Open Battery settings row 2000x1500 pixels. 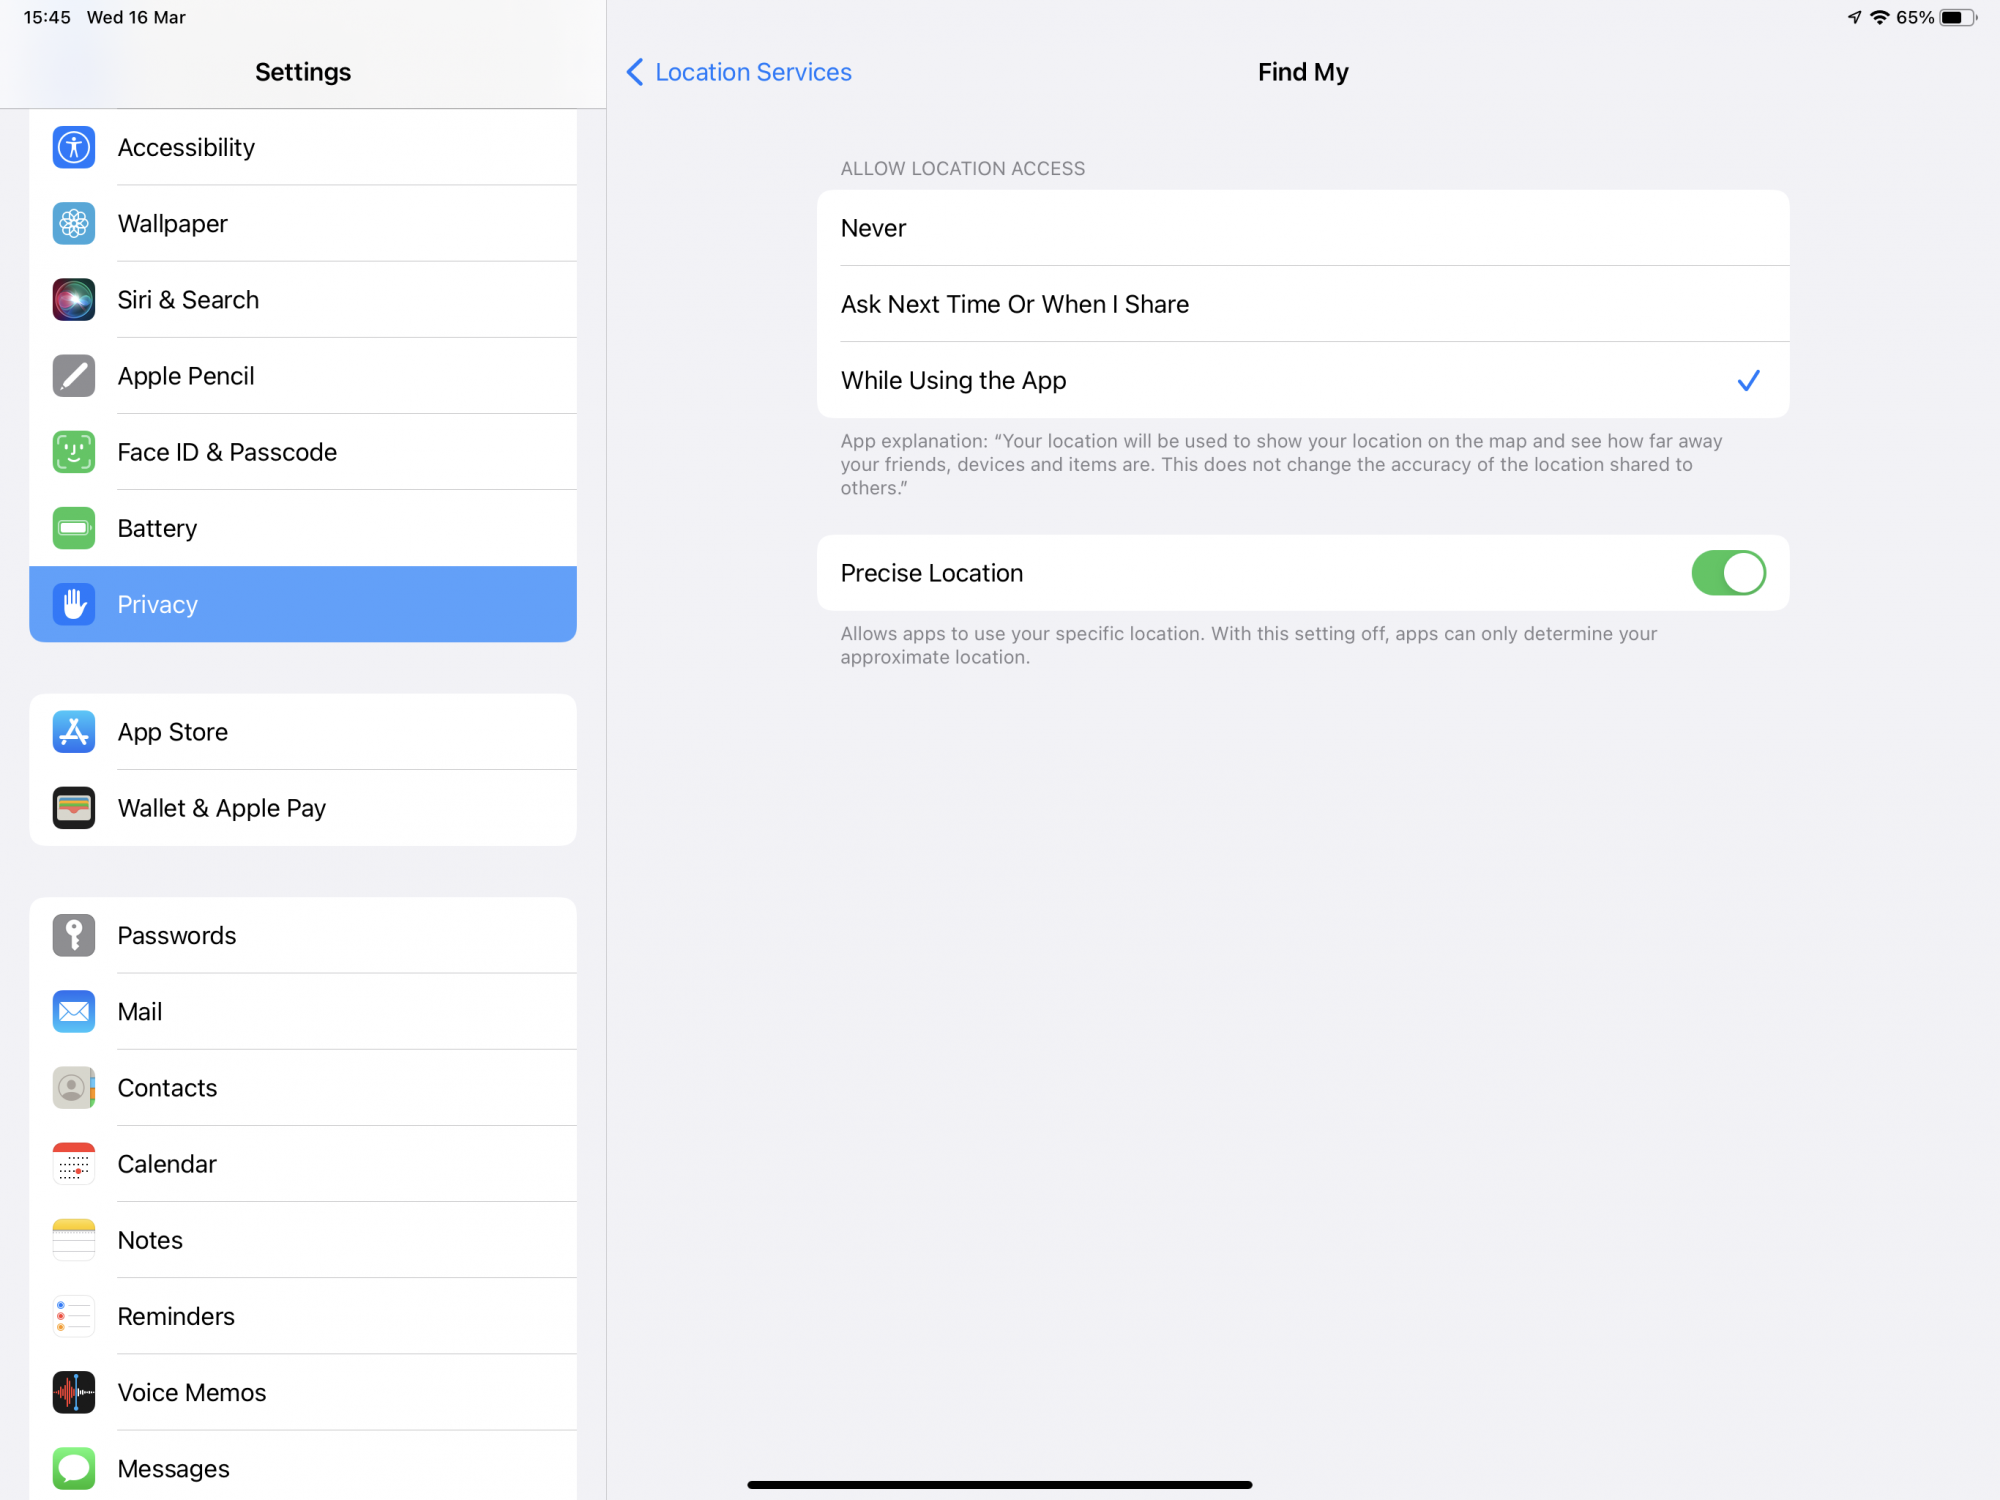(x=302, y=528)
